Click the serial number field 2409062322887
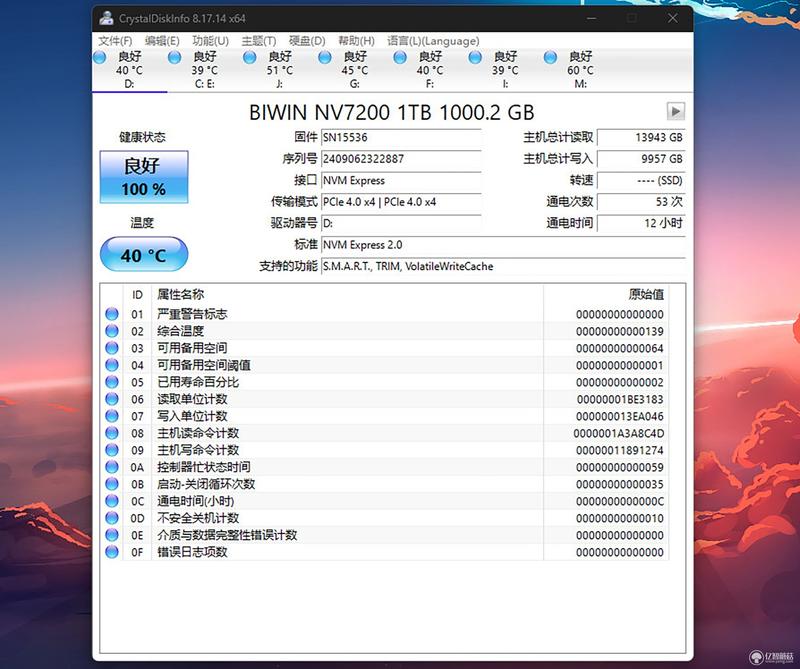 pyautogui.click(x=402, y=159)
